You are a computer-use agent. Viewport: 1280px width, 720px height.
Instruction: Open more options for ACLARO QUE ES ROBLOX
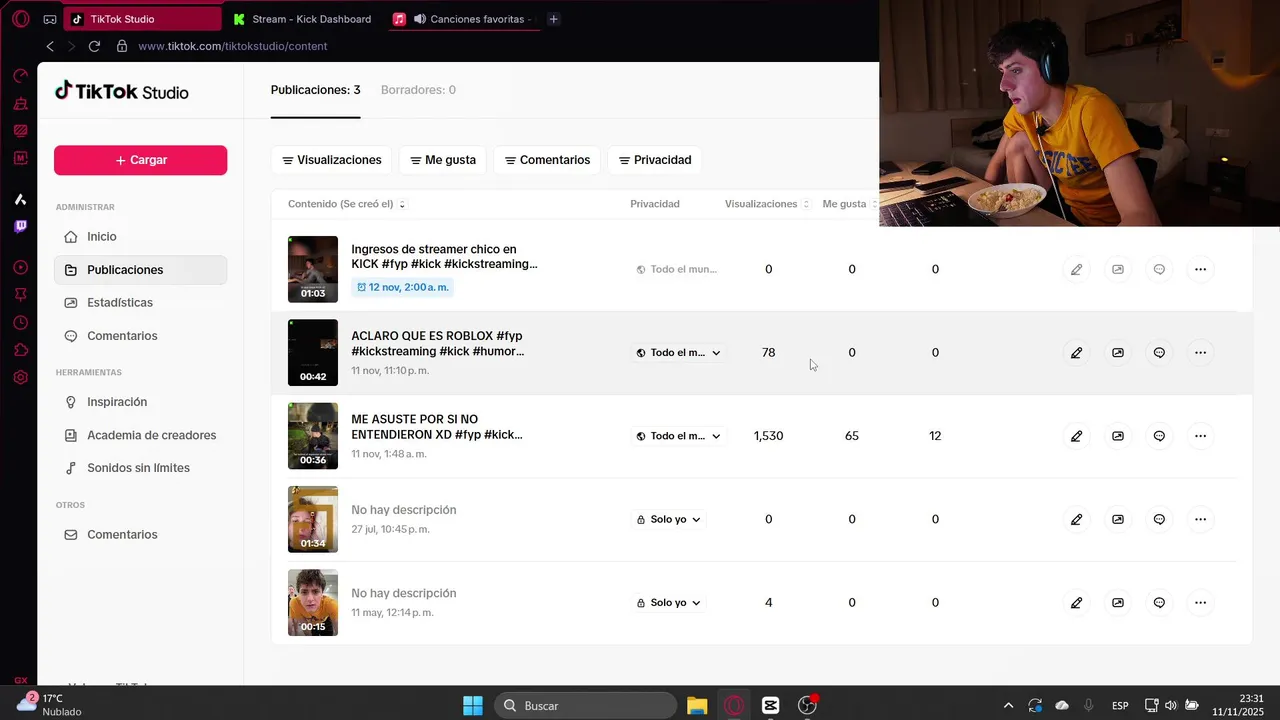[1200, 352]
